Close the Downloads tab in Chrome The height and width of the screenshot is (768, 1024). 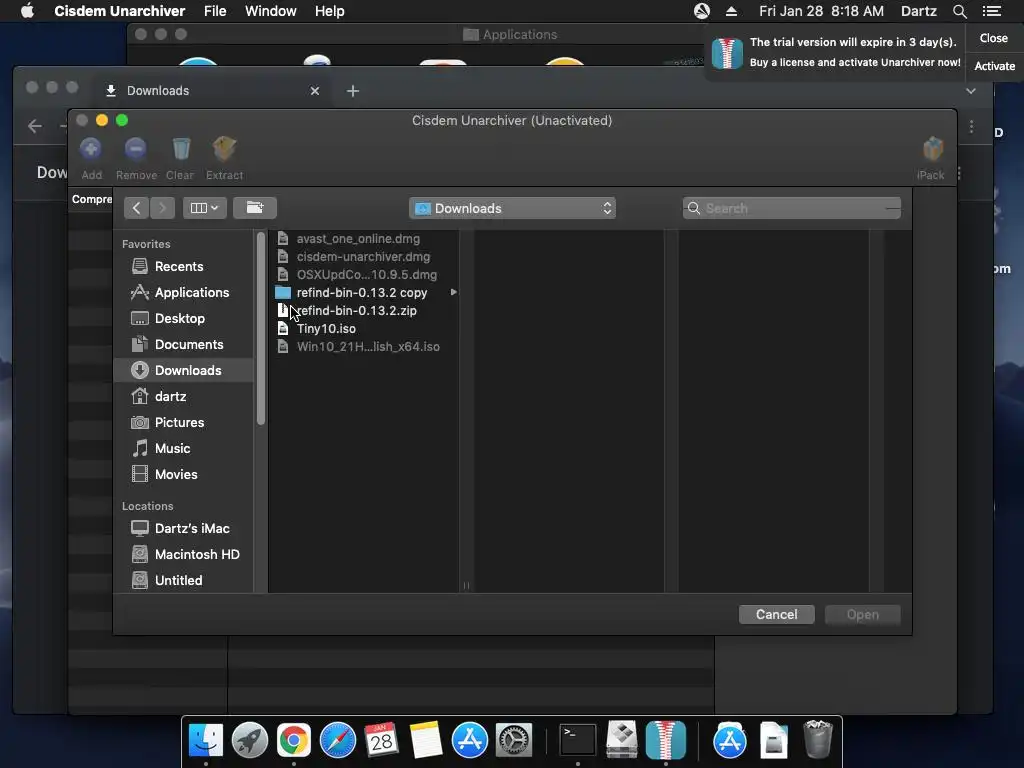pyautogui.click(x=315, y=91)
